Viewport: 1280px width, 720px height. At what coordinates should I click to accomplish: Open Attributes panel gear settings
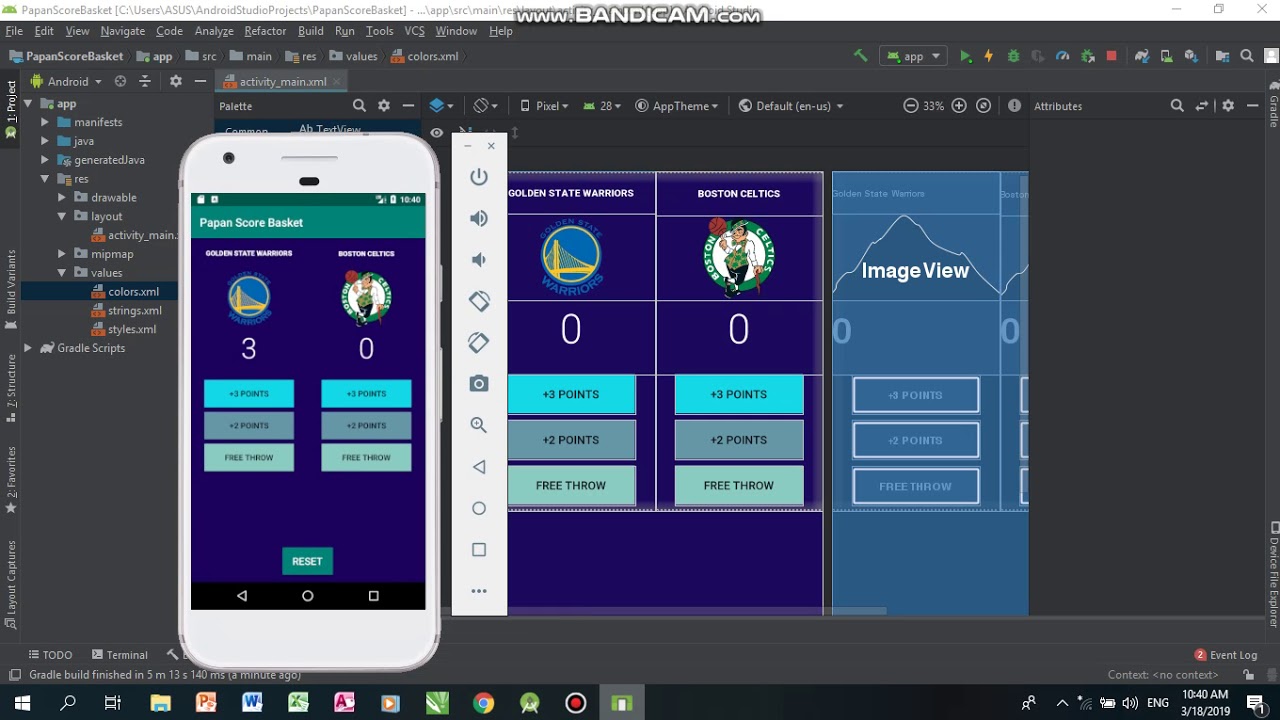[x=1228, y=105]
